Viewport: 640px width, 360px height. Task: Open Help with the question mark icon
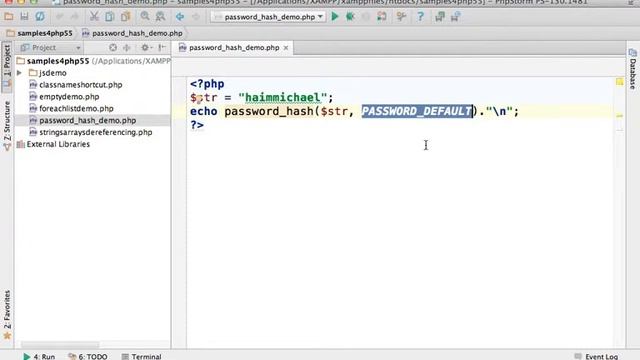tap(420, 17)
